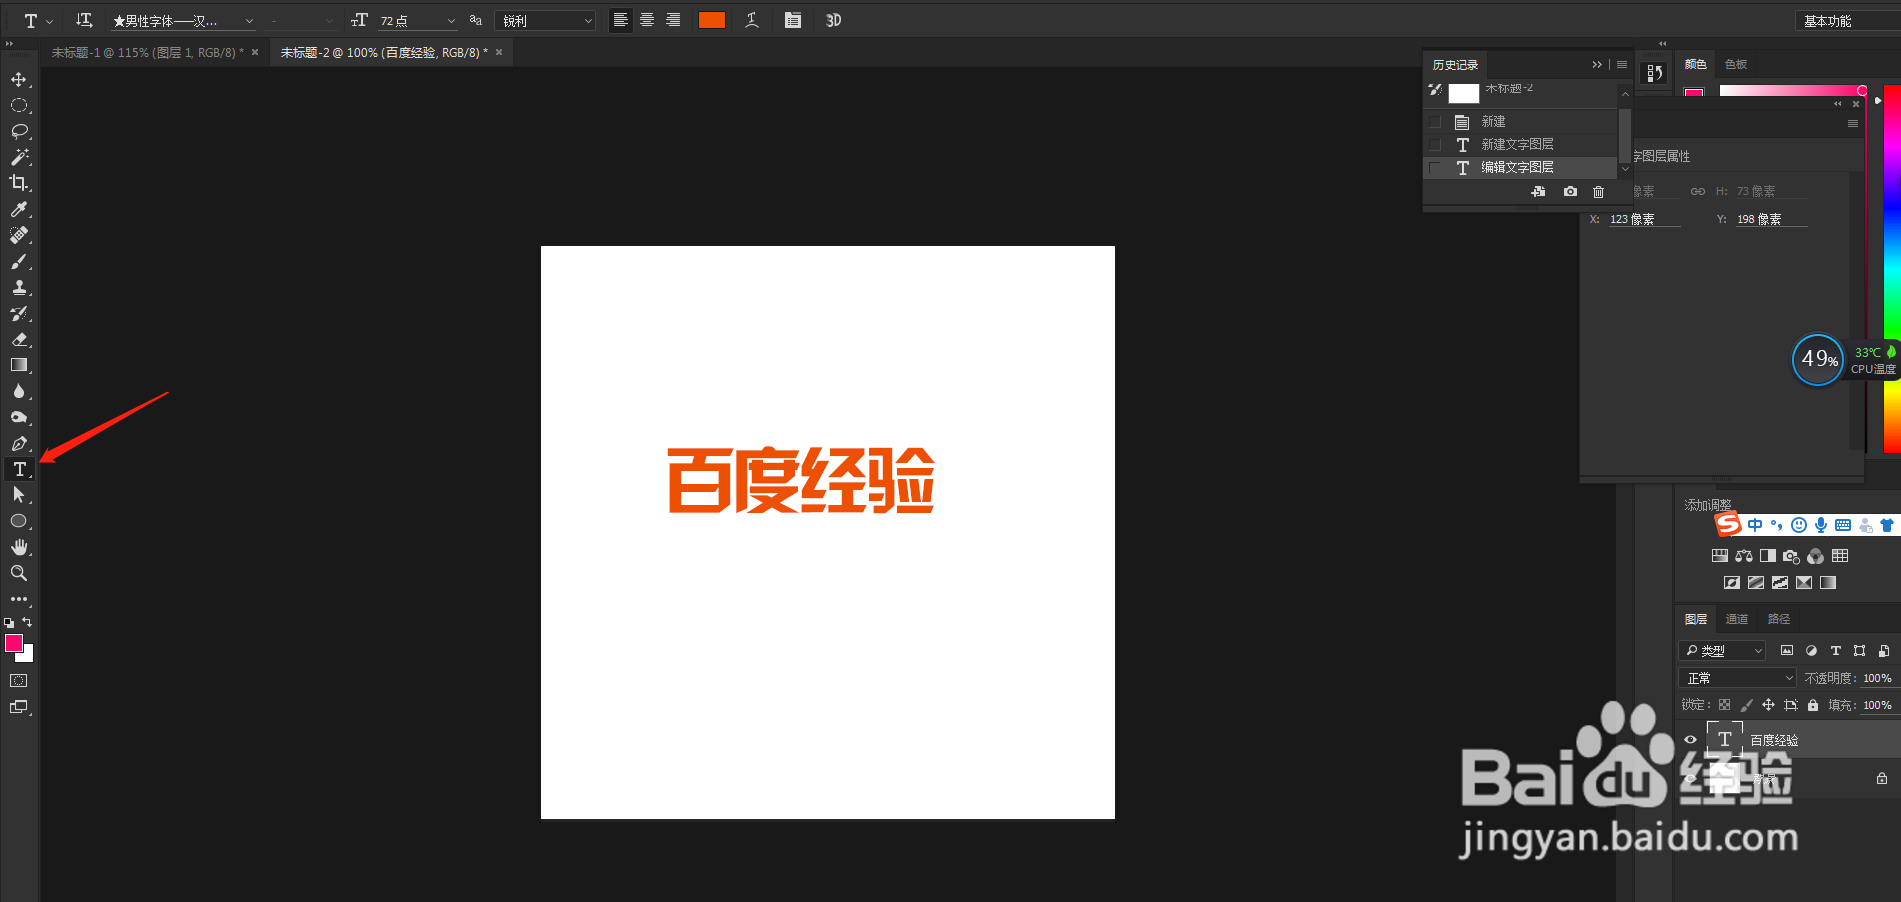Viewport: 1901px width, 902px height.
Task: Select the Eraser tool
Action: pos(19,339)
